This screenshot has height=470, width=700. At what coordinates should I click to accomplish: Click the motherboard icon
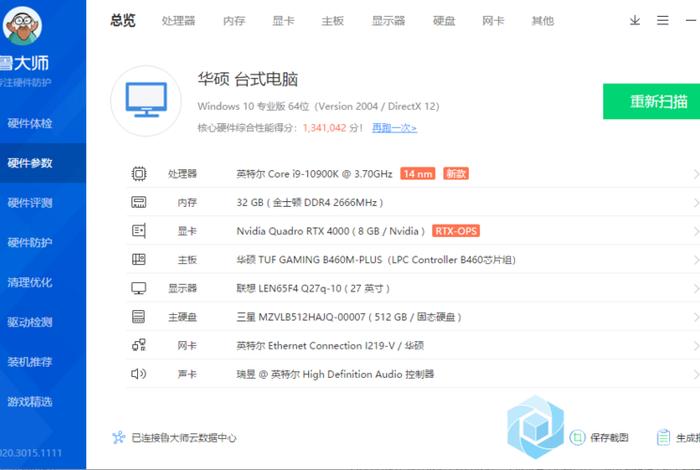tap(139, 259)
